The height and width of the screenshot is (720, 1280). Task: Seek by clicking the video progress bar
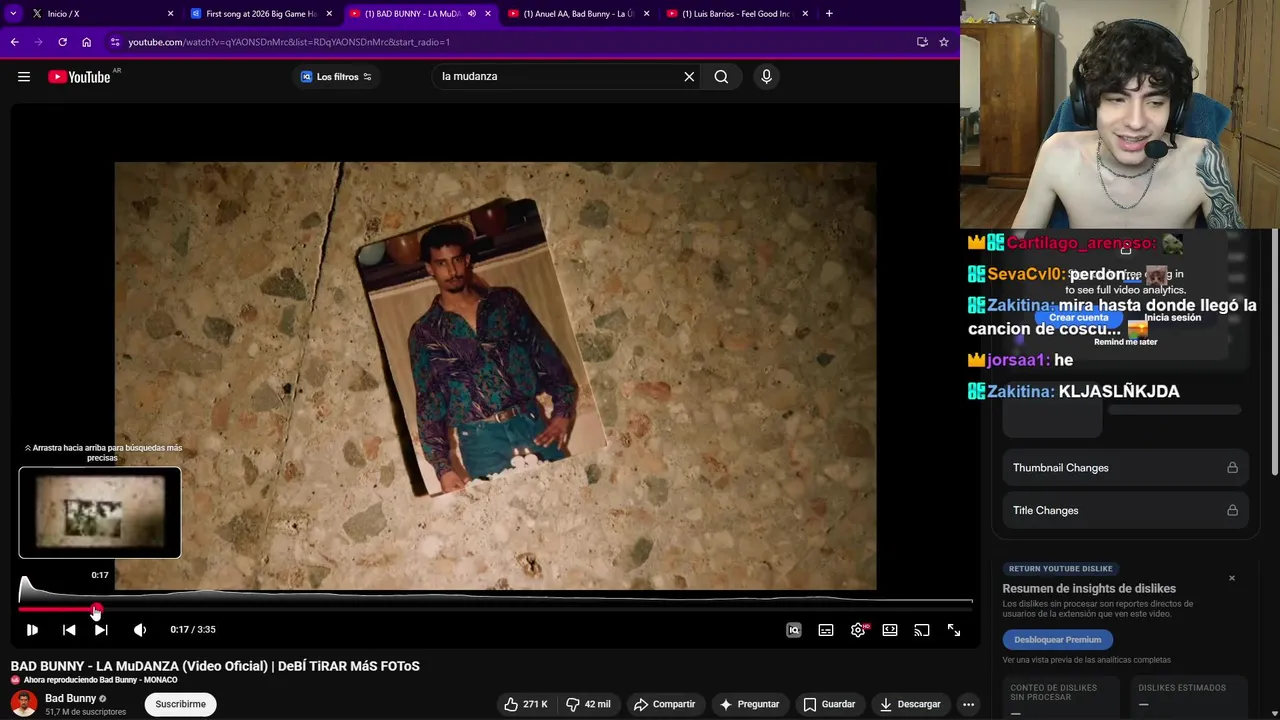point(495,608)
